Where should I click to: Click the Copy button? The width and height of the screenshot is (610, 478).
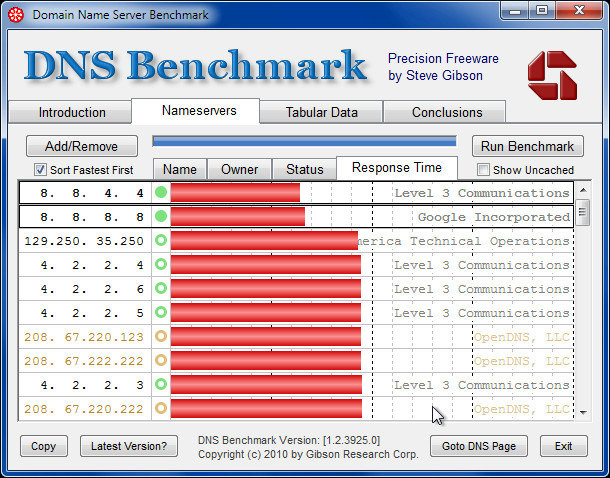point(44,446)
